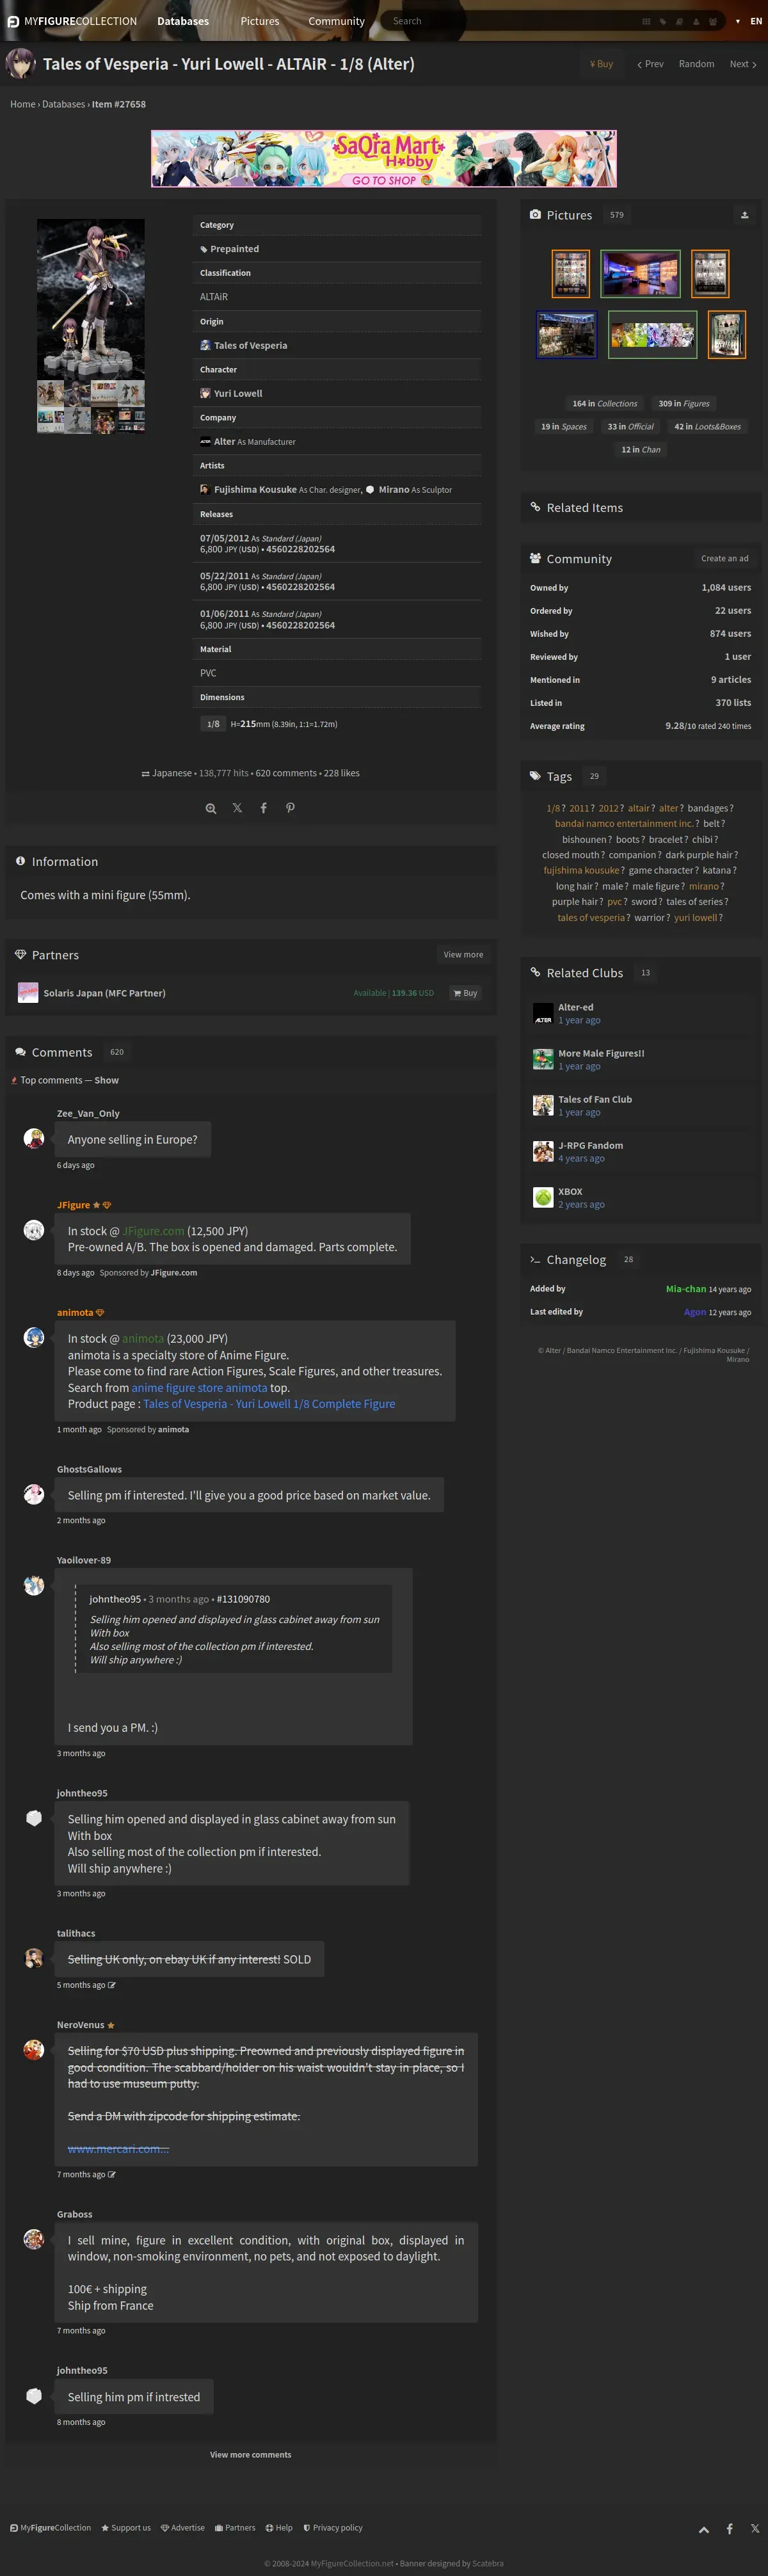Click the Create an ad button
The image size is (768, 2576).
pos(724,558)
